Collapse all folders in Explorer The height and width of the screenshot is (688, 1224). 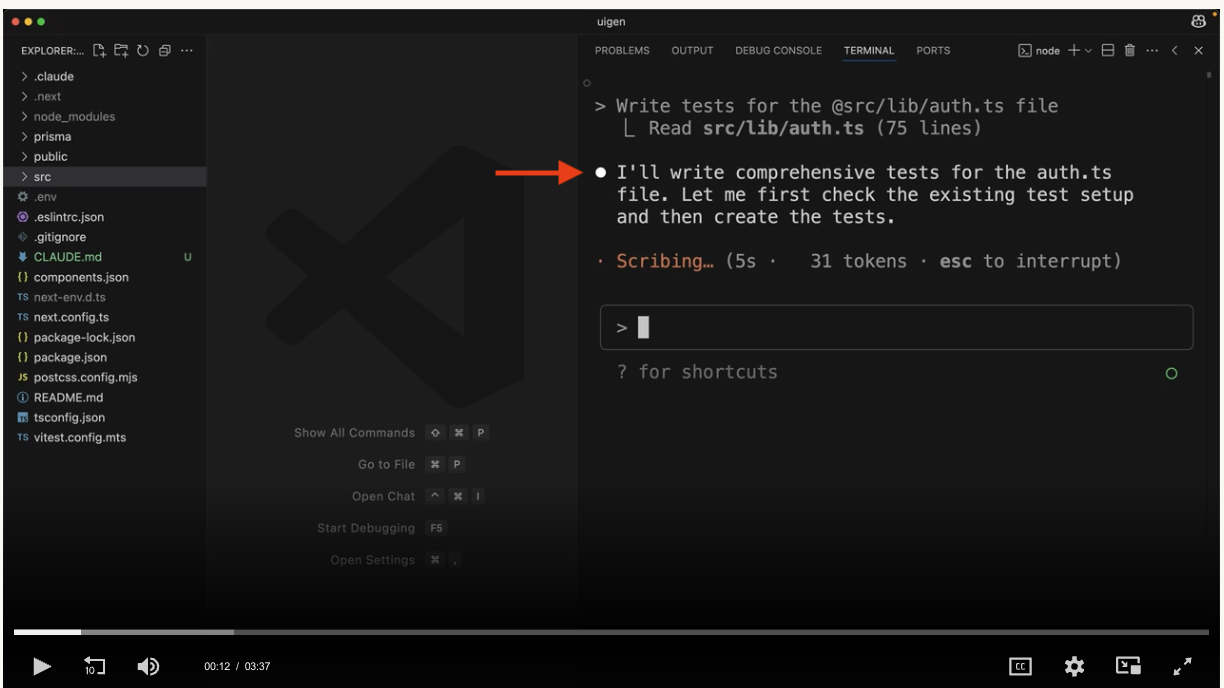[165, 50]
